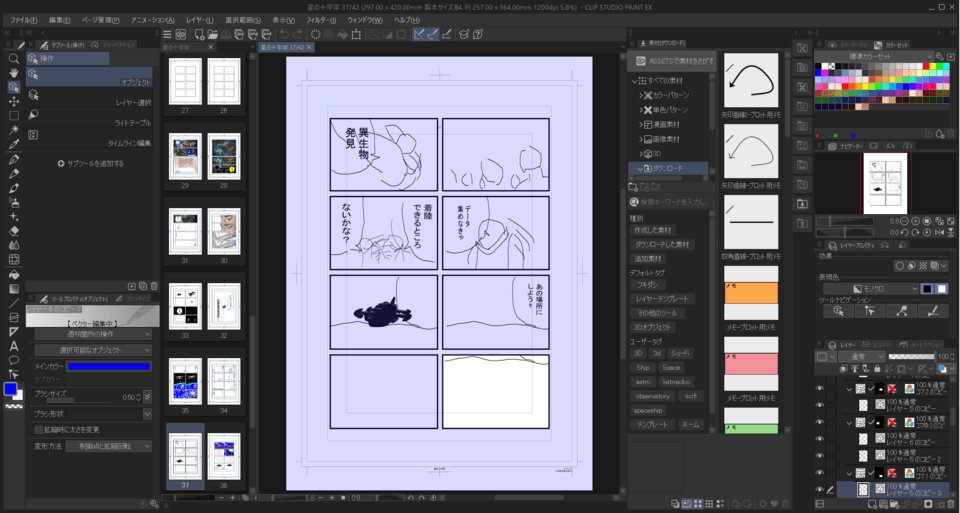The height and width of the screenshot is (513, 960).
Task: Toggle snap to ruler icon in command bar
Action: [x=419, y=35]
